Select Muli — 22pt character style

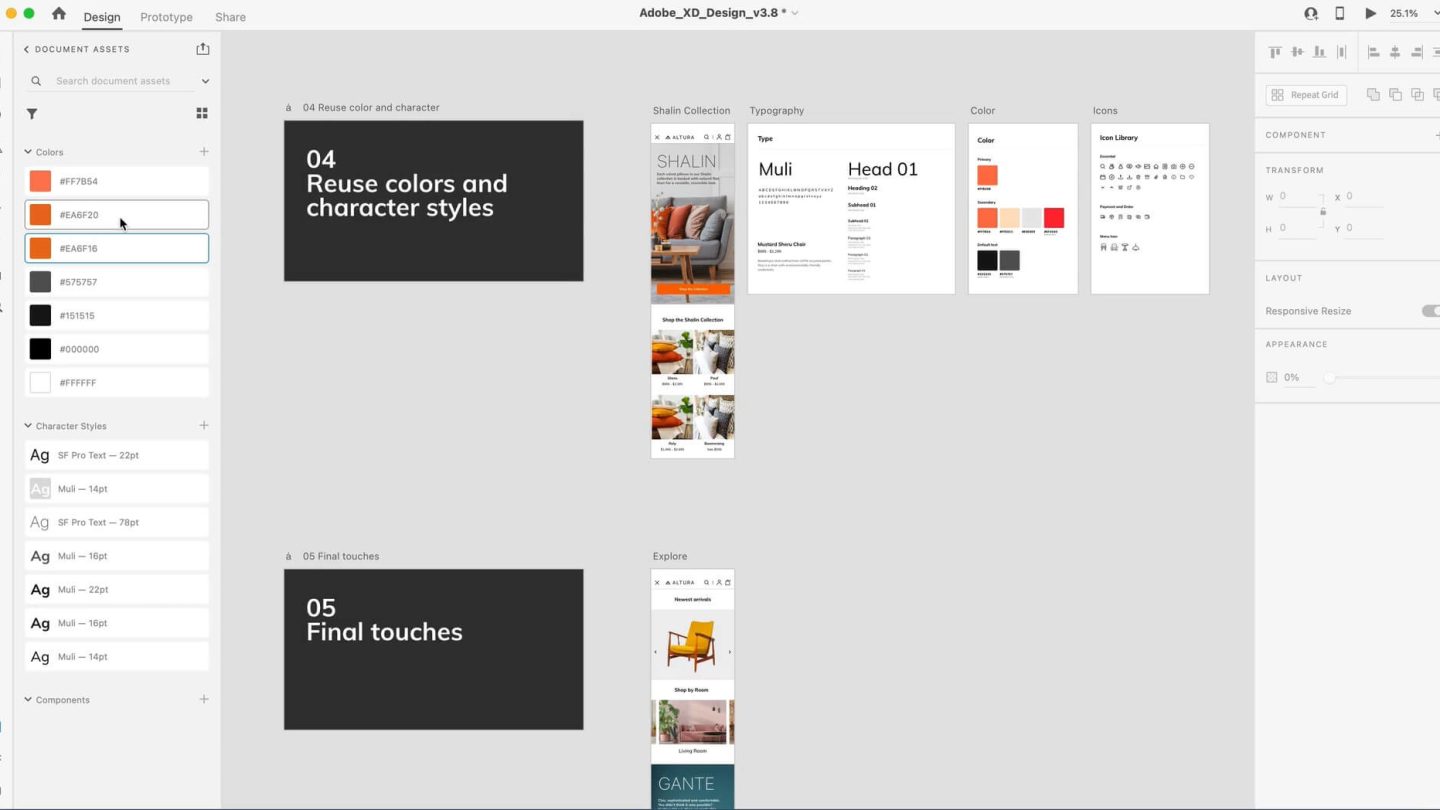tap(117, 589)
